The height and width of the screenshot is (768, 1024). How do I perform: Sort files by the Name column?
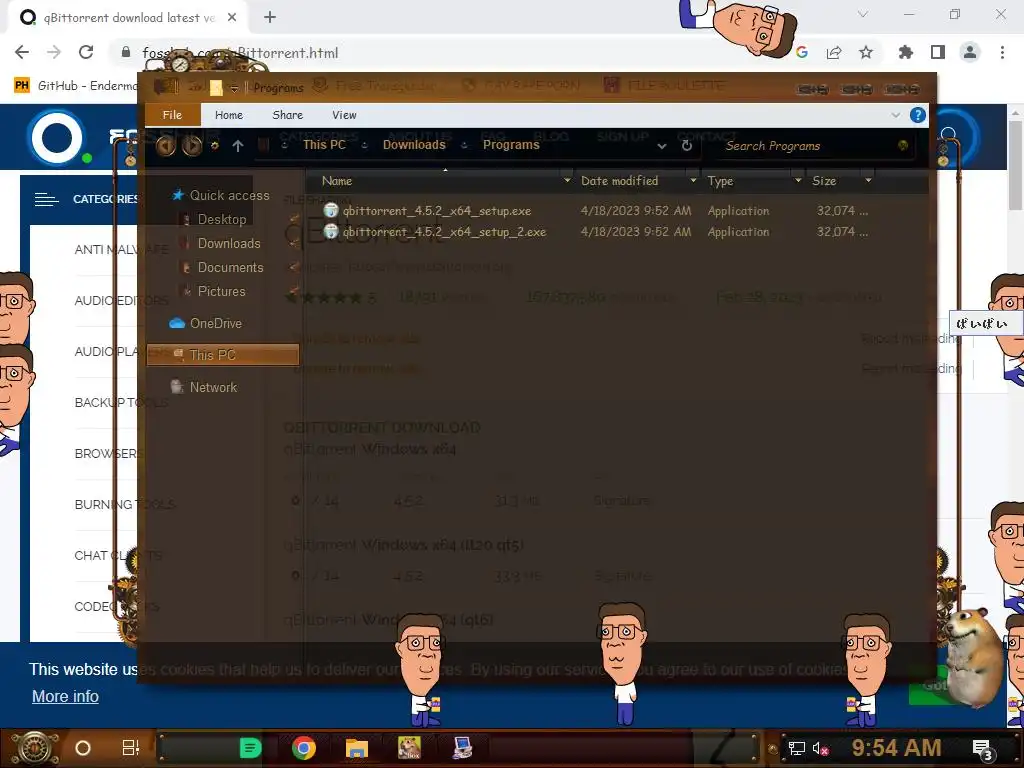(x=337, y=181)
